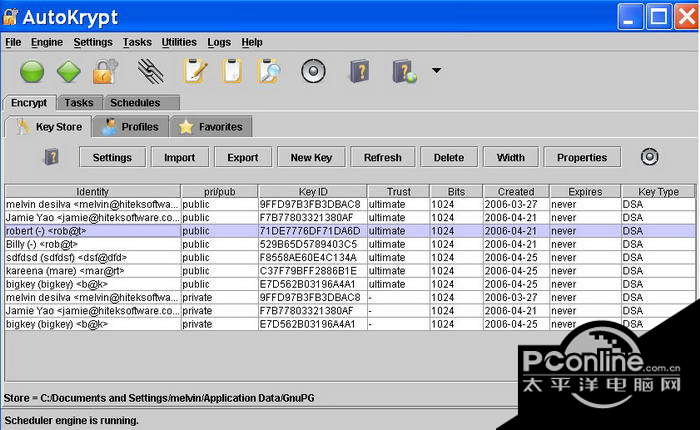The height and width of the screenshot is (430, 700).
Task: Click Key ID E7D562B03196A4A1 in public row
Action: 308,284
